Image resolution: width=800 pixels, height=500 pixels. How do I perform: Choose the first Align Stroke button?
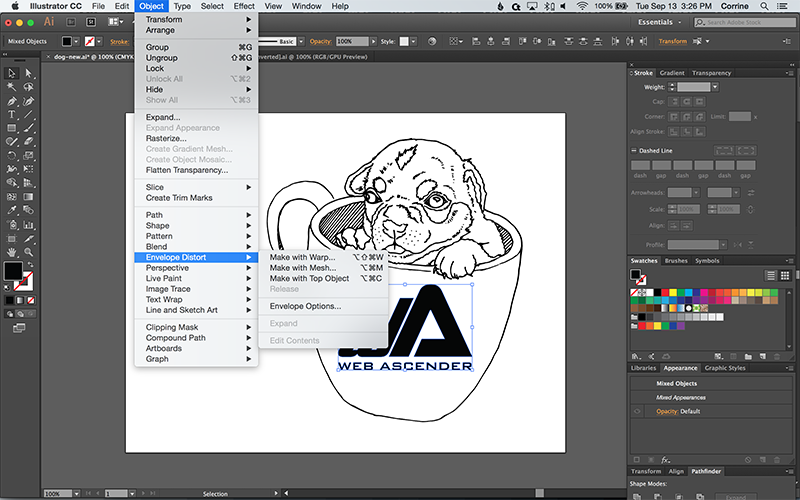pos(674,132)
